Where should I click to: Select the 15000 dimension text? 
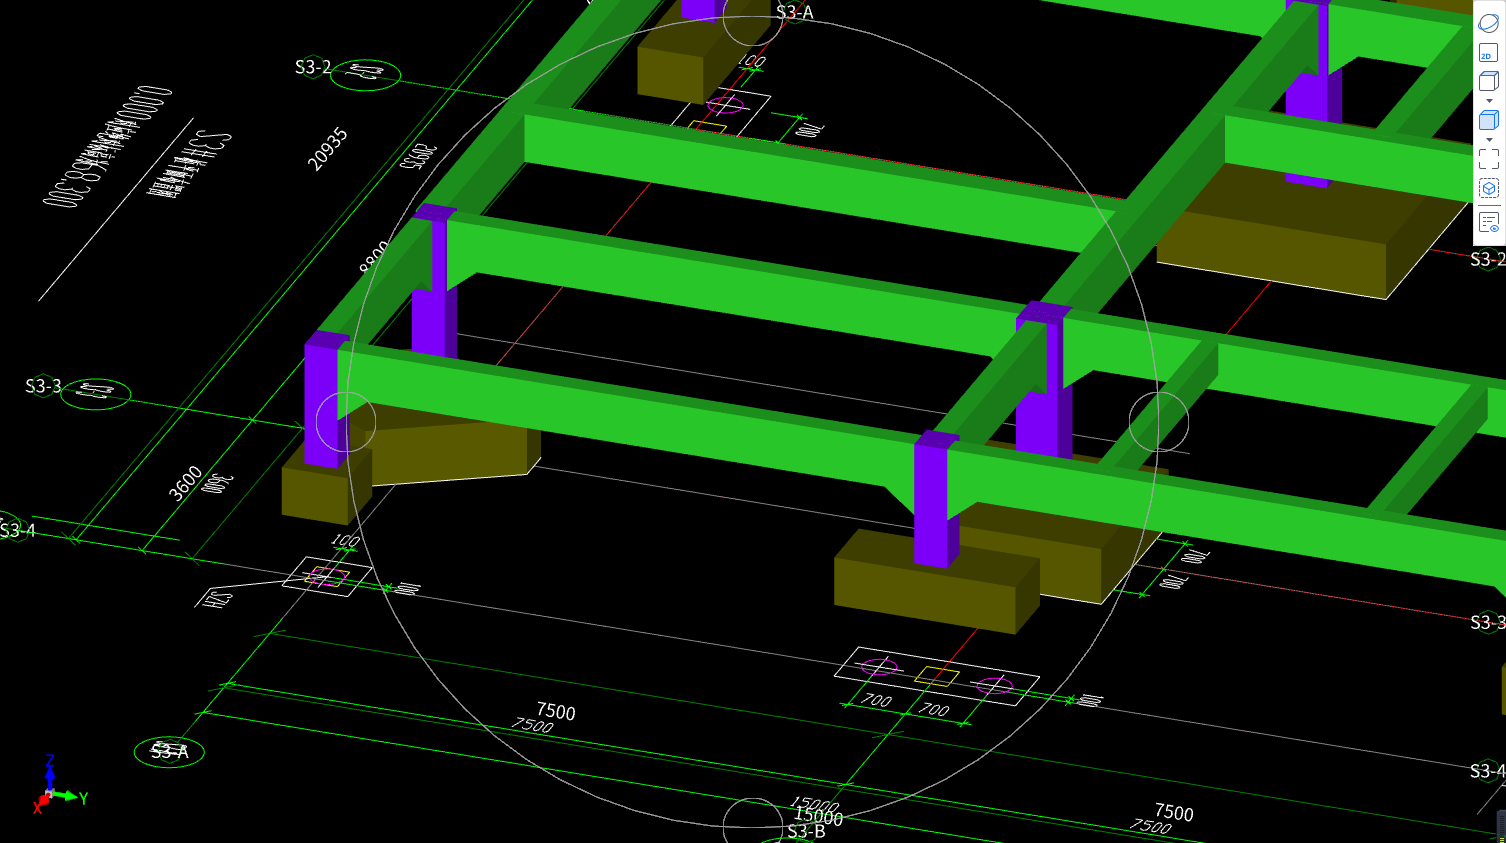pos(818,816)
